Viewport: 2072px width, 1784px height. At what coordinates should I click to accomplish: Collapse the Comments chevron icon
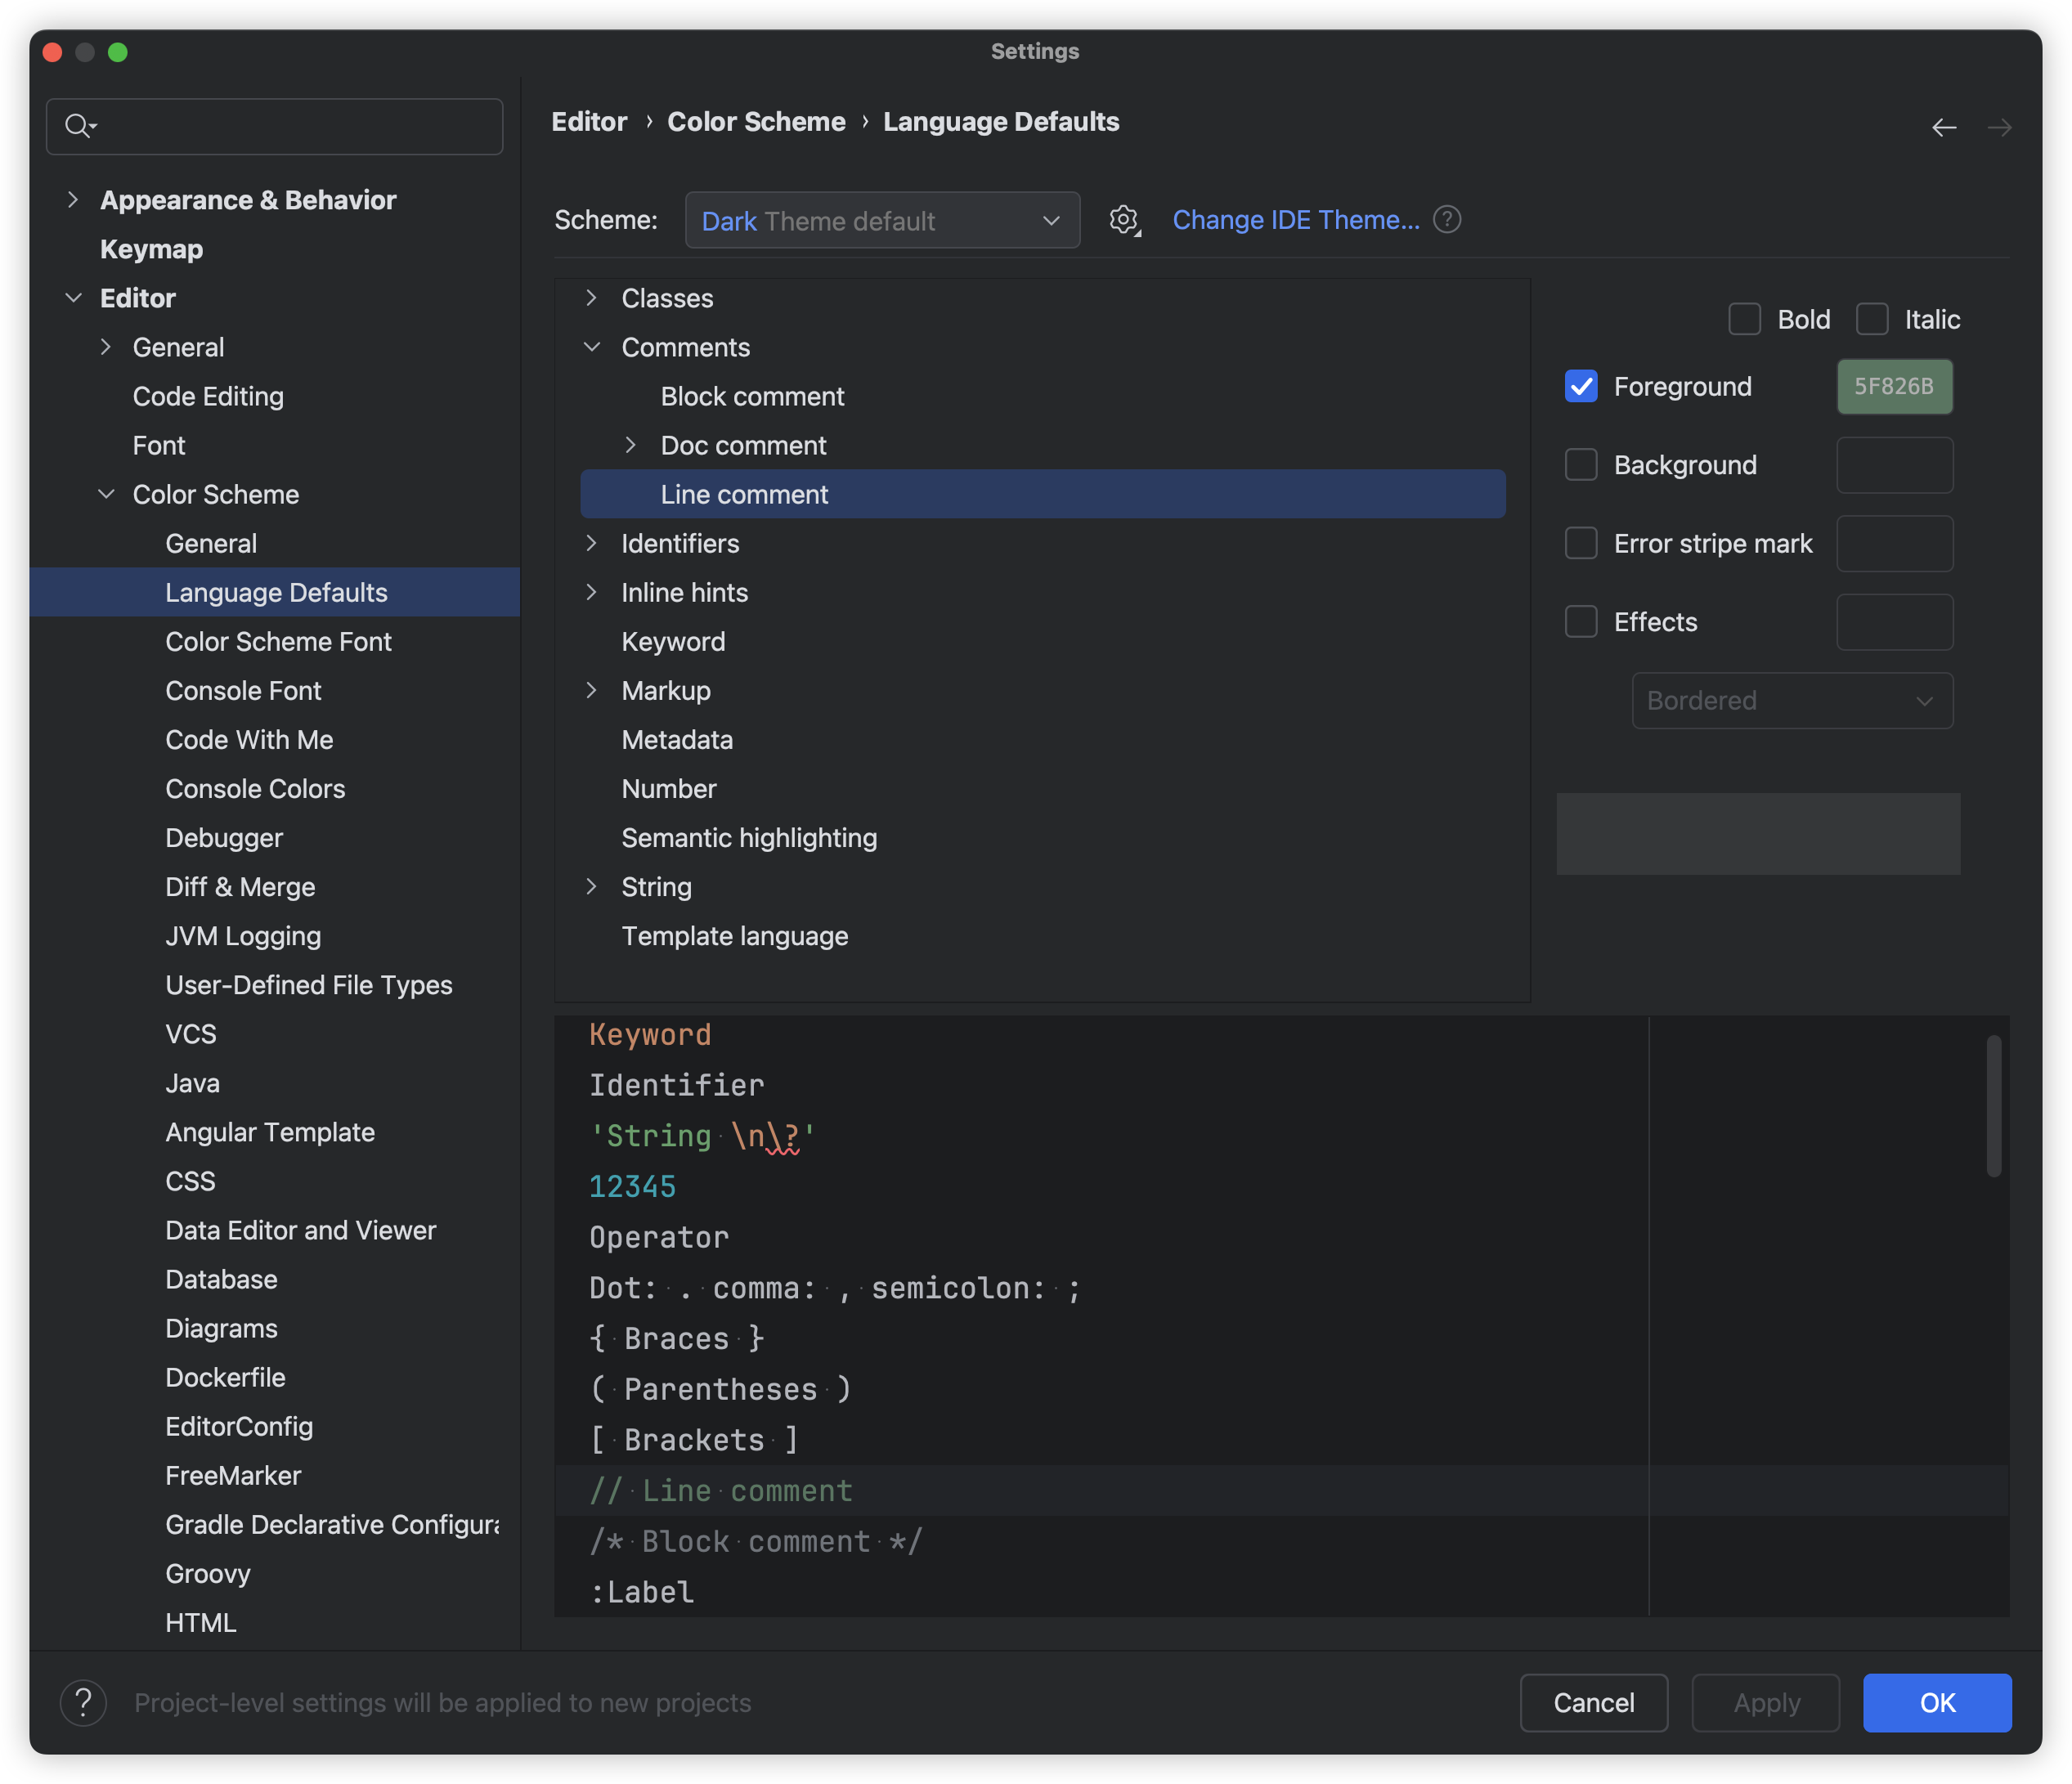(592, 347)
